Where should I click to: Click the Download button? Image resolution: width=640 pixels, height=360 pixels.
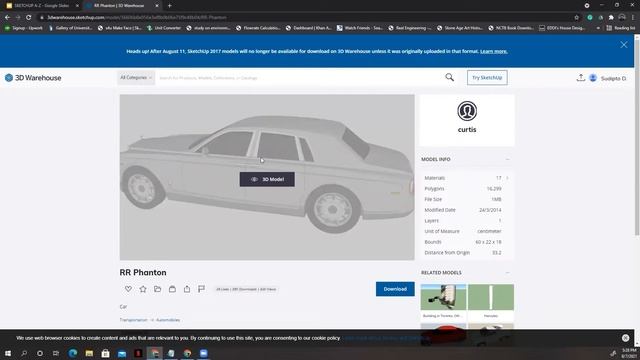[395, 289]
